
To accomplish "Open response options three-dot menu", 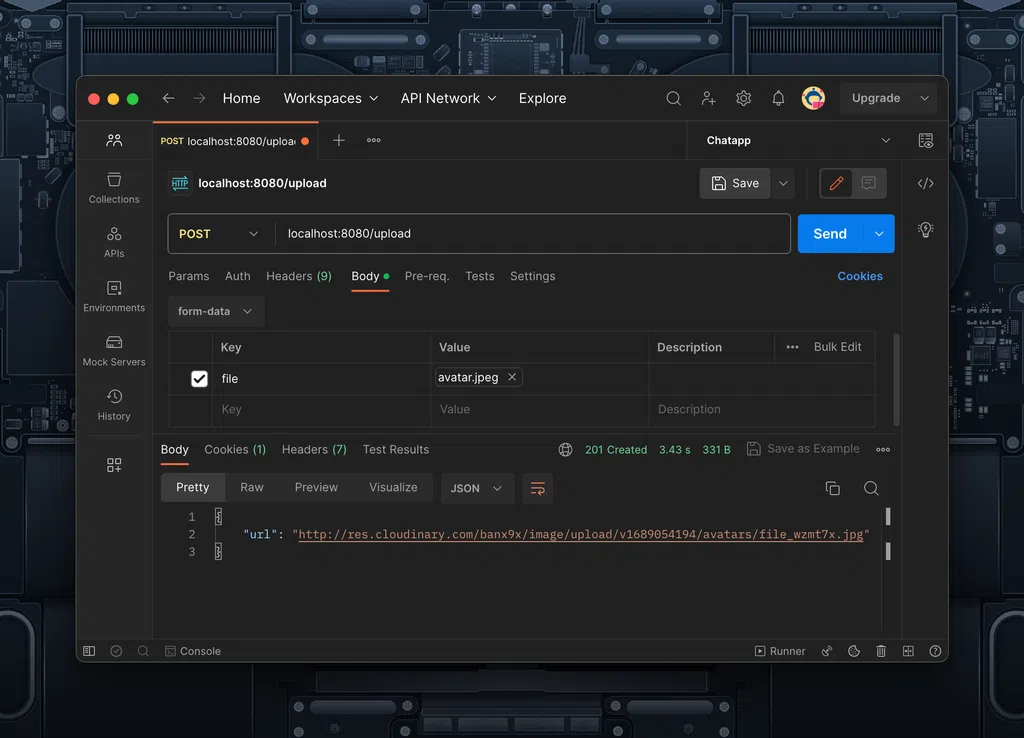I will [x=883, y=449].
